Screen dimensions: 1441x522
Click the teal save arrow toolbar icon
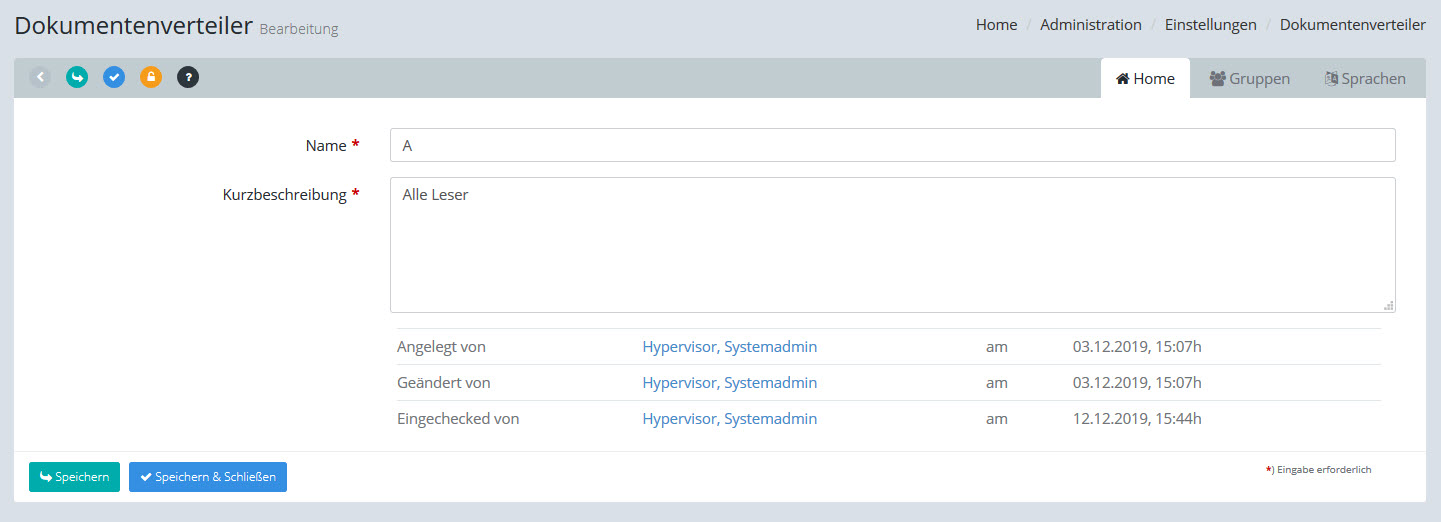77,77
